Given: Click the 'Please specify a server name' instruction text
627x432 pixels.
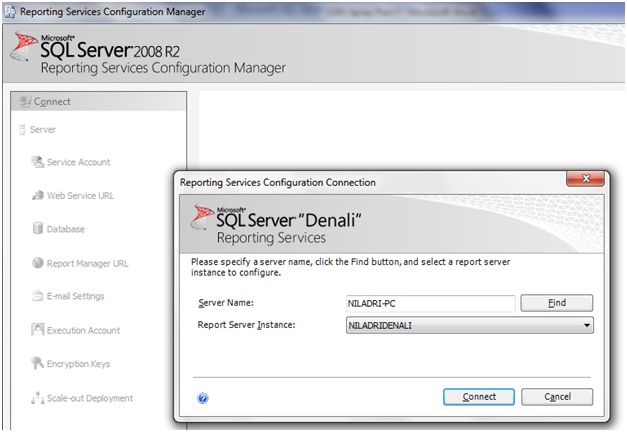Looking at the screenshot, I should pos(350,267).
